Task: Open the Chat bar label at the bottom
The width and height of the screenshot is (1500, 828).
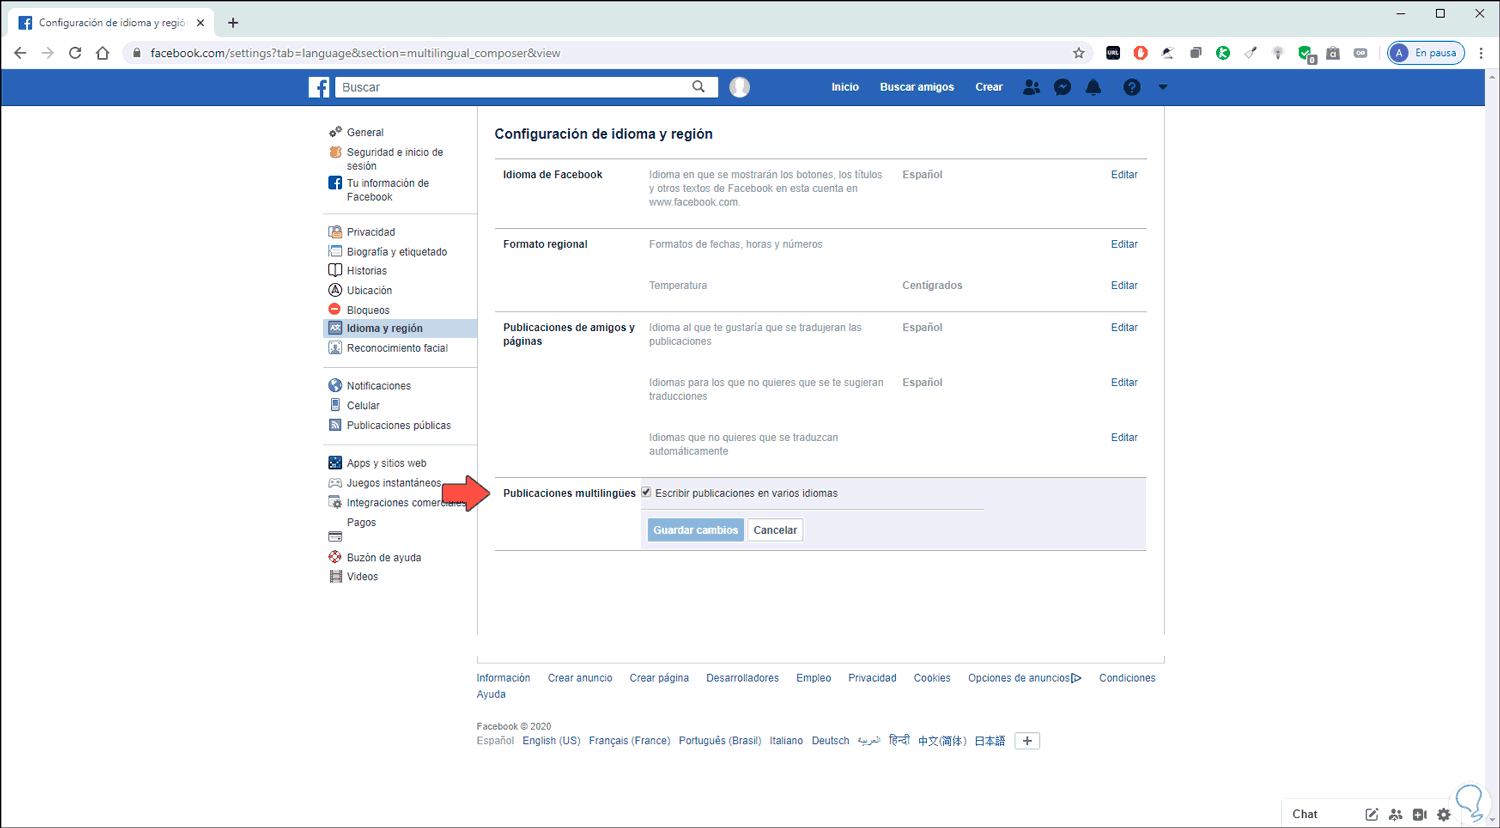Action: [x=1305, y=814]
